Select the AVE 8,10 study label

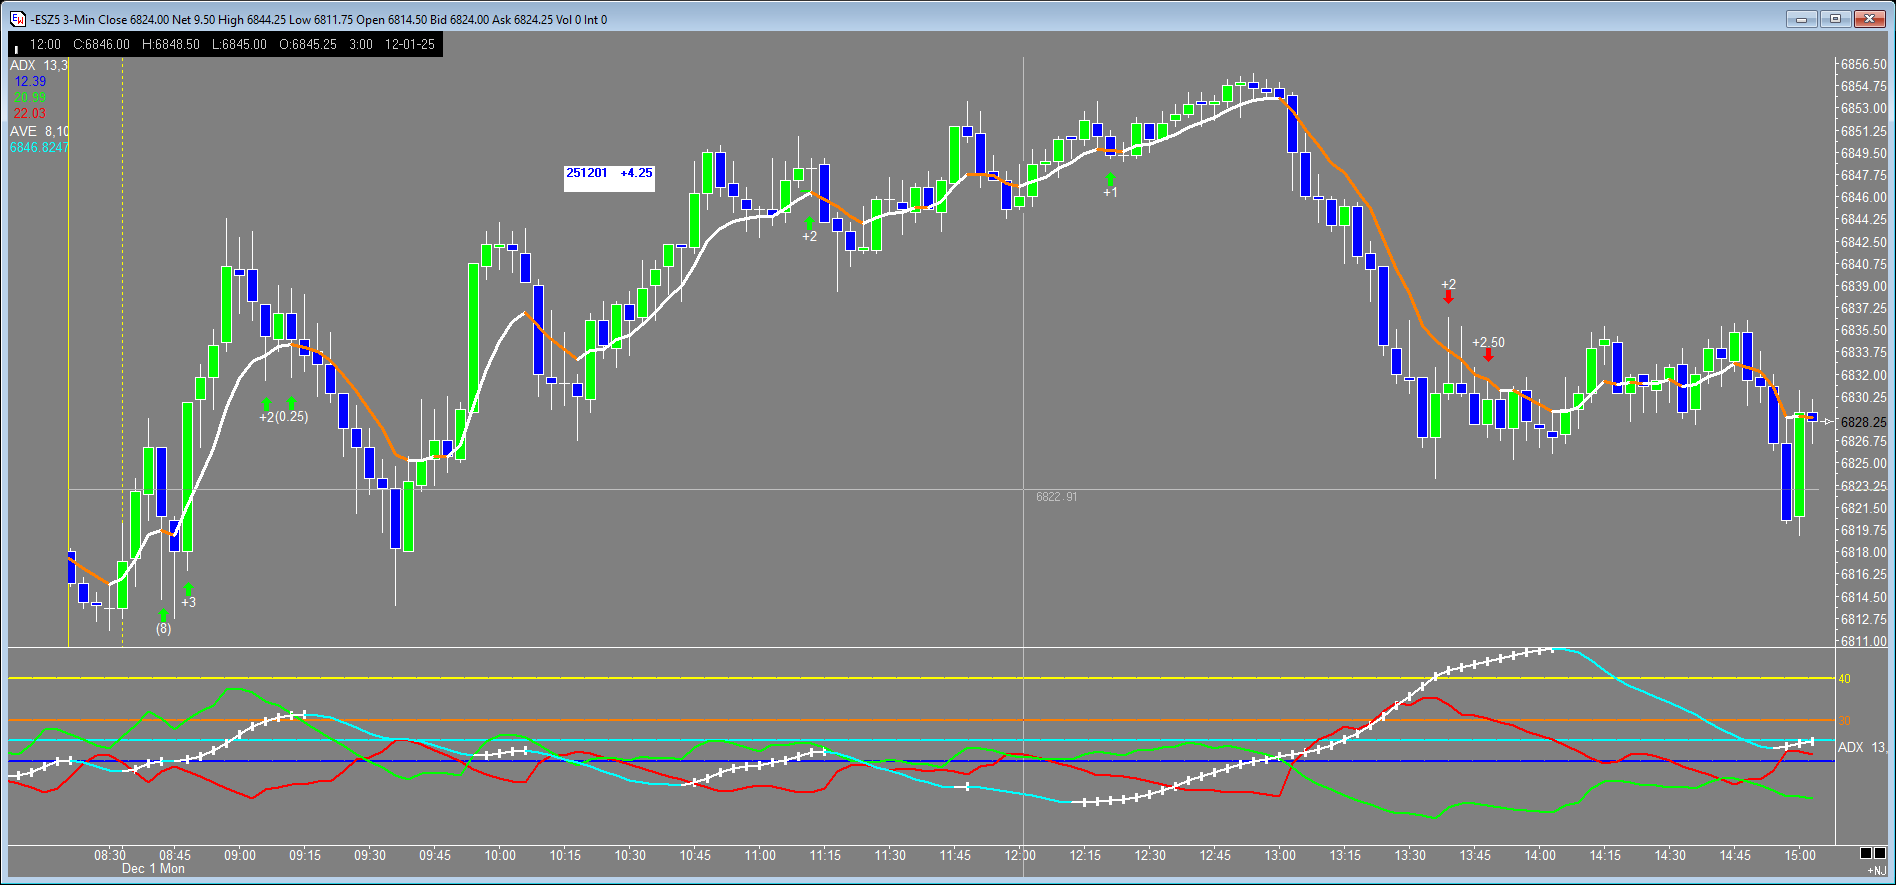39,132
